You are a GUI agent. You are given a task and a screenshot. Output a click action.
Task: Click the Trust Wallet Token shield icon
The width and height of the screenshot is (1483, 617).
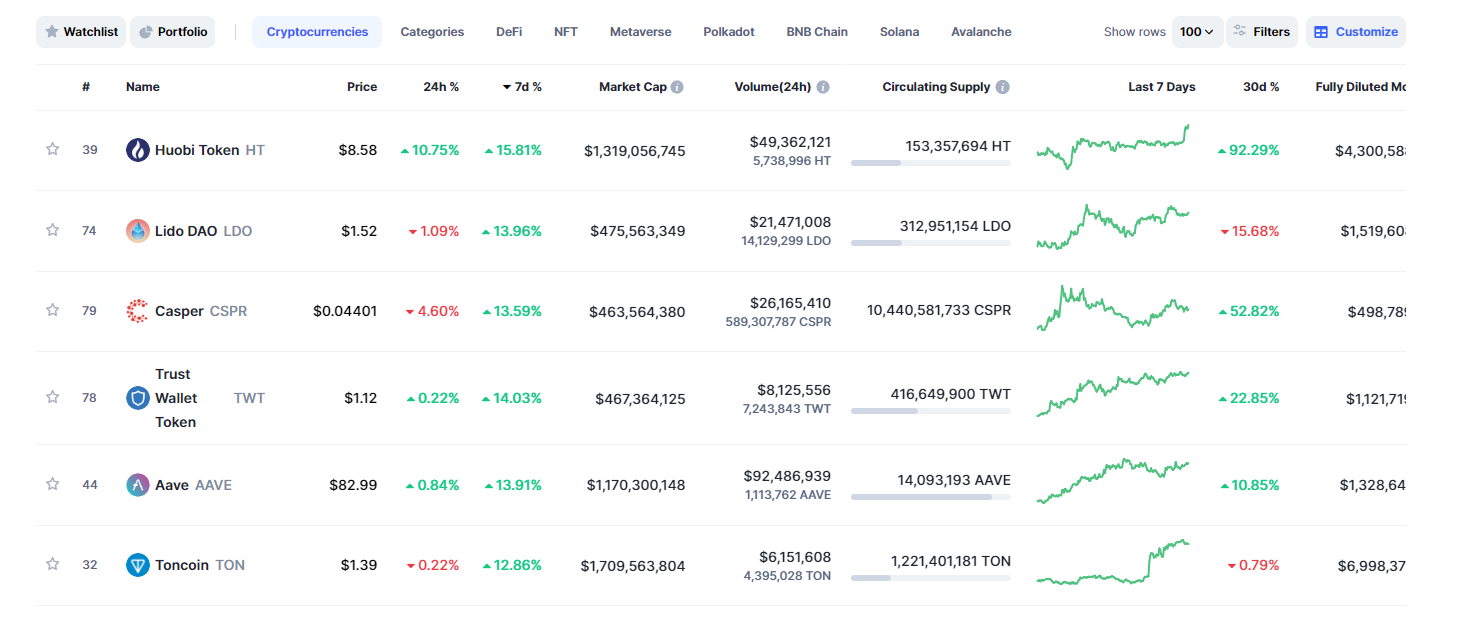(138, 398)
